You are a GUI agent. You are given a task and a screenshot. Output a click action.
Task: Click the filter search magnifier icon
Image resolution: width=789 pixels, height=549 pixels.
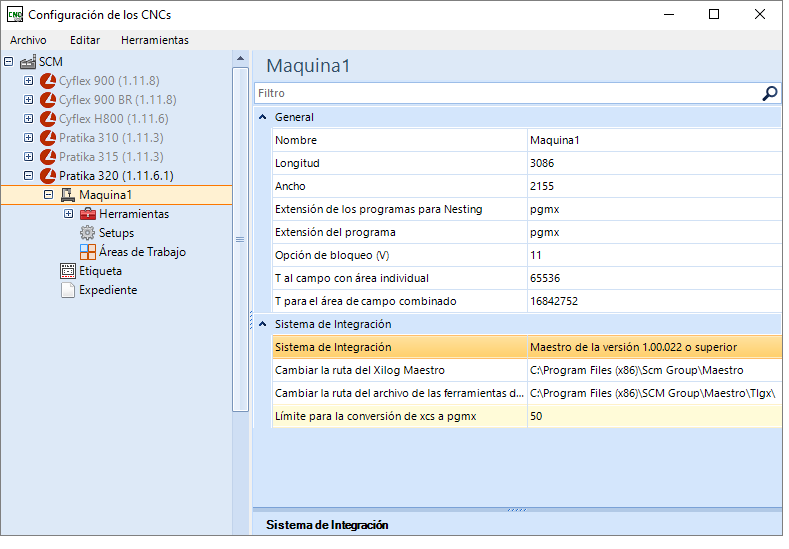(x=770, y=94)
